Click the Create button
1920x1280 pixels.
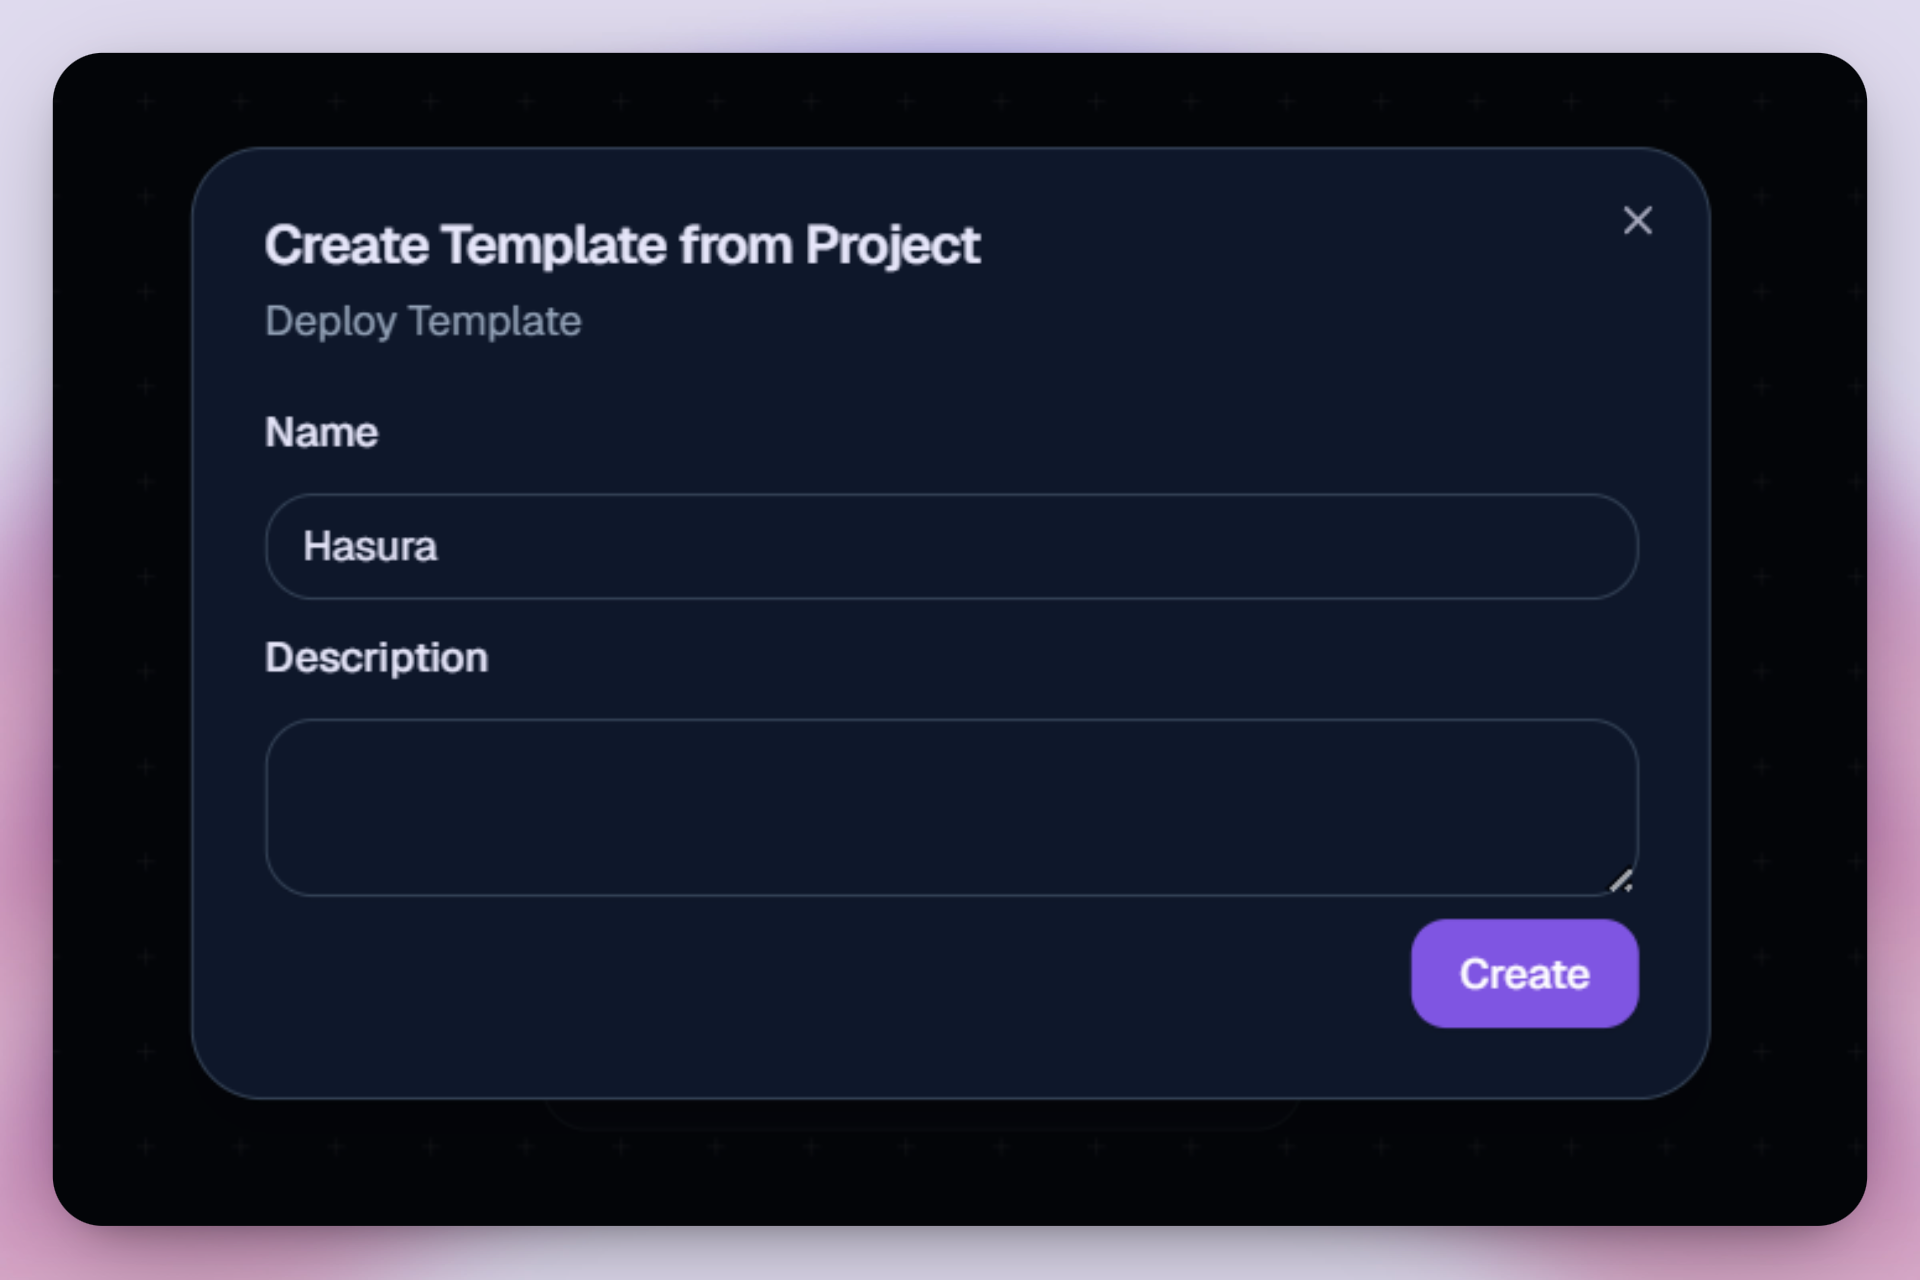pos(1524,973)
